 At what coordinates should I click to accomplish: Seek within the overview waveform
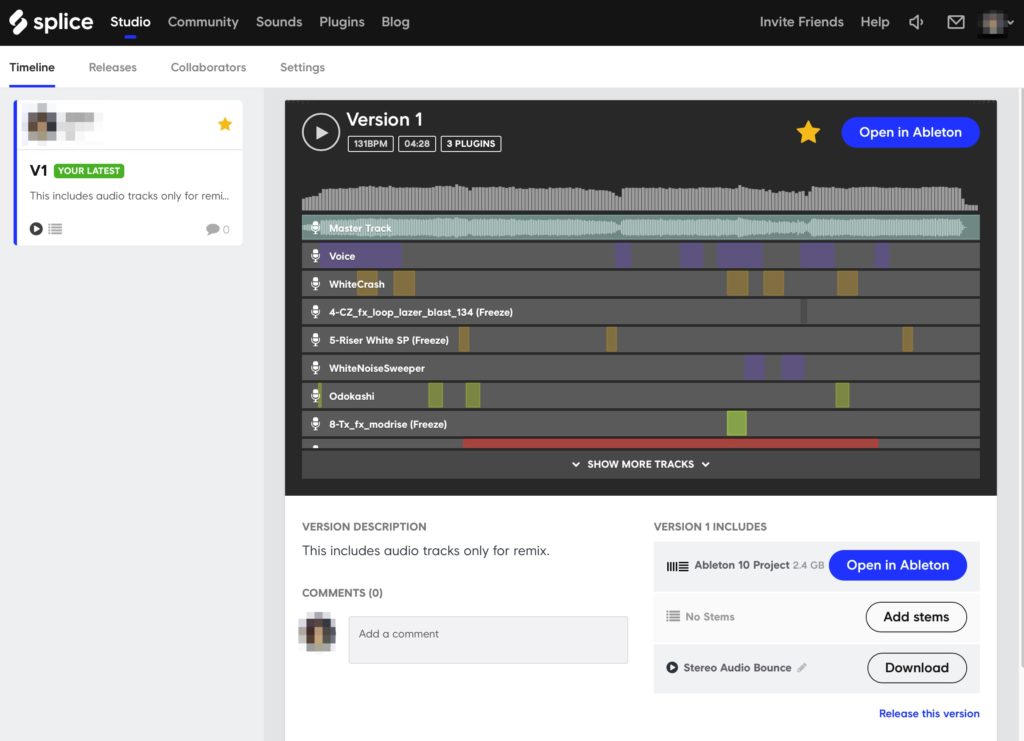640,197
